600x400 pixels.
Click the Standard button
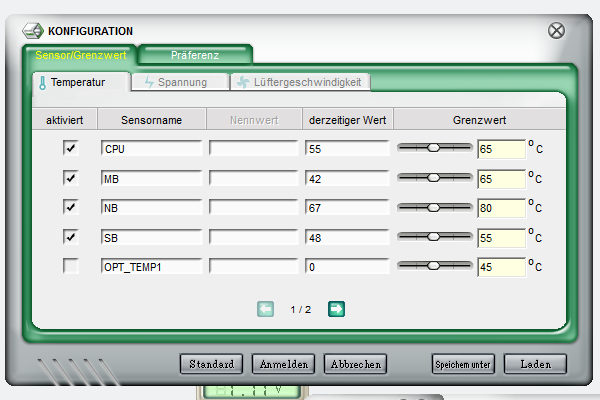click(211, 364)
